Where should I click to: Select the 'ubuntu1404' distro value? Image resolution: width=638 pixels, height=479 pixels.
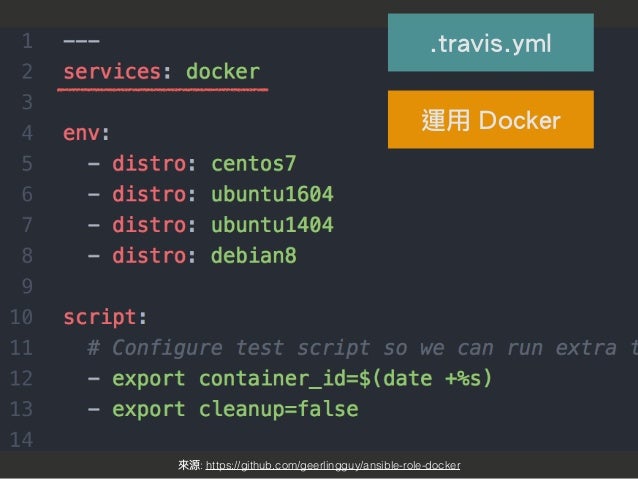(x=273, y=225)
